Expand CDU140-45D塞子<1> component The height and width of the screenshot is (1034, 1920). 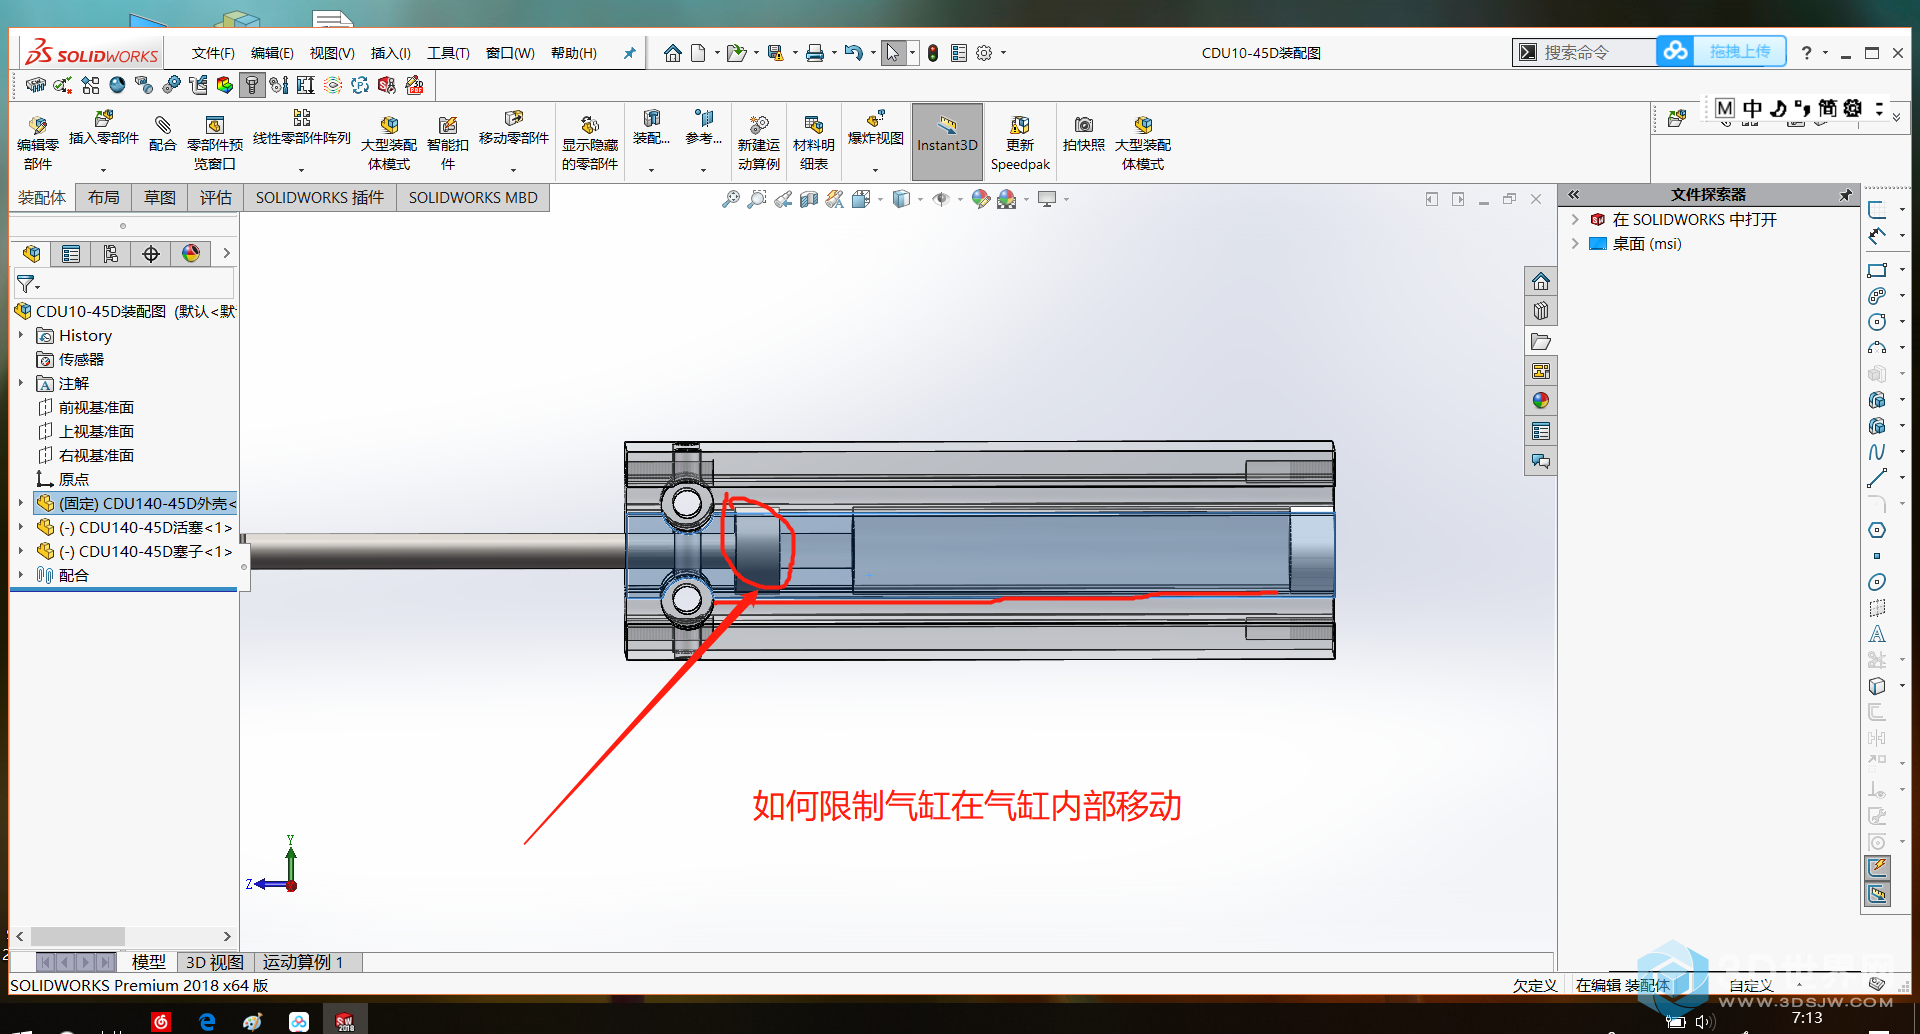20,552
